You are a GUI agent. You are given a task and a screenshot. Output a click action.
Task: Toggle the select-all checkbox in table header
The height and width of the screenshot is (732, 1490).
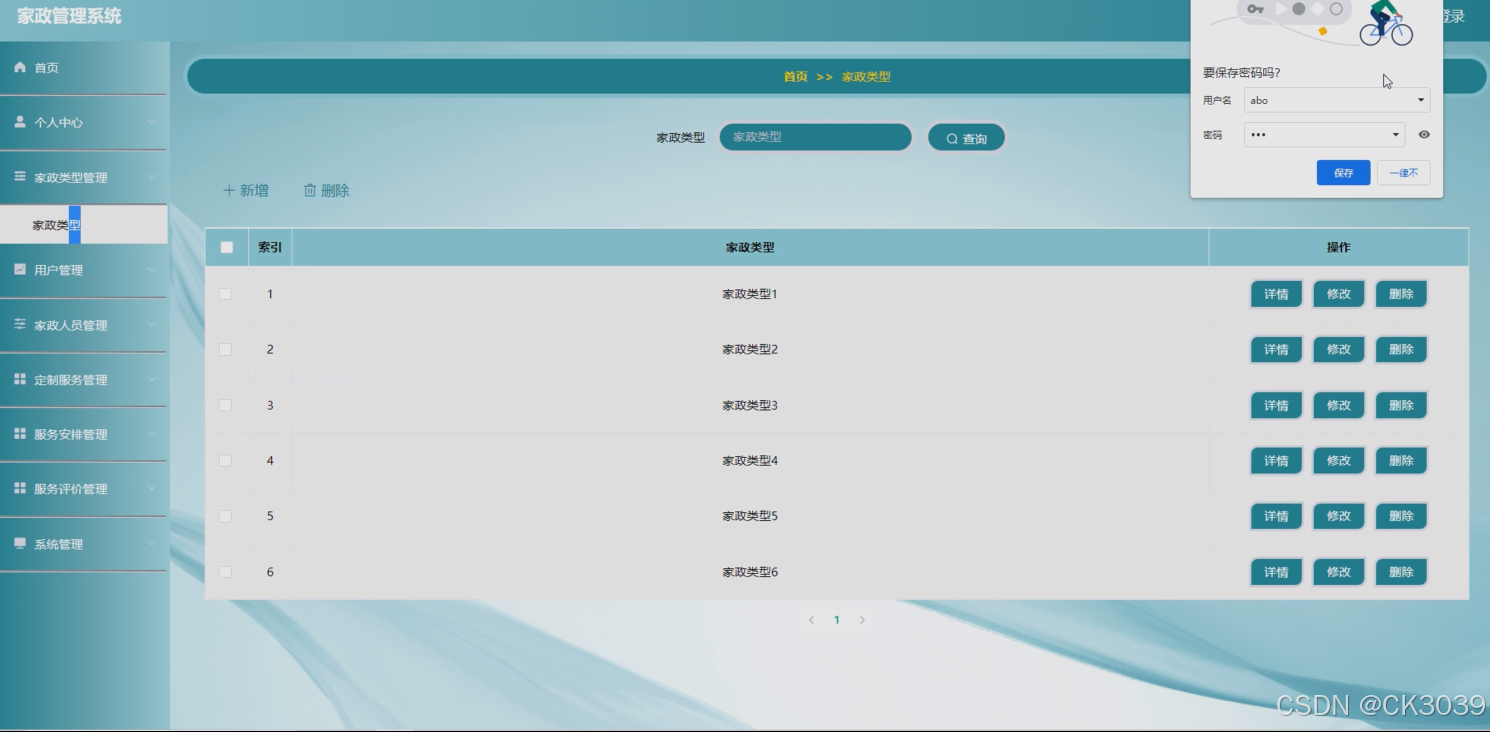[227, 247]
